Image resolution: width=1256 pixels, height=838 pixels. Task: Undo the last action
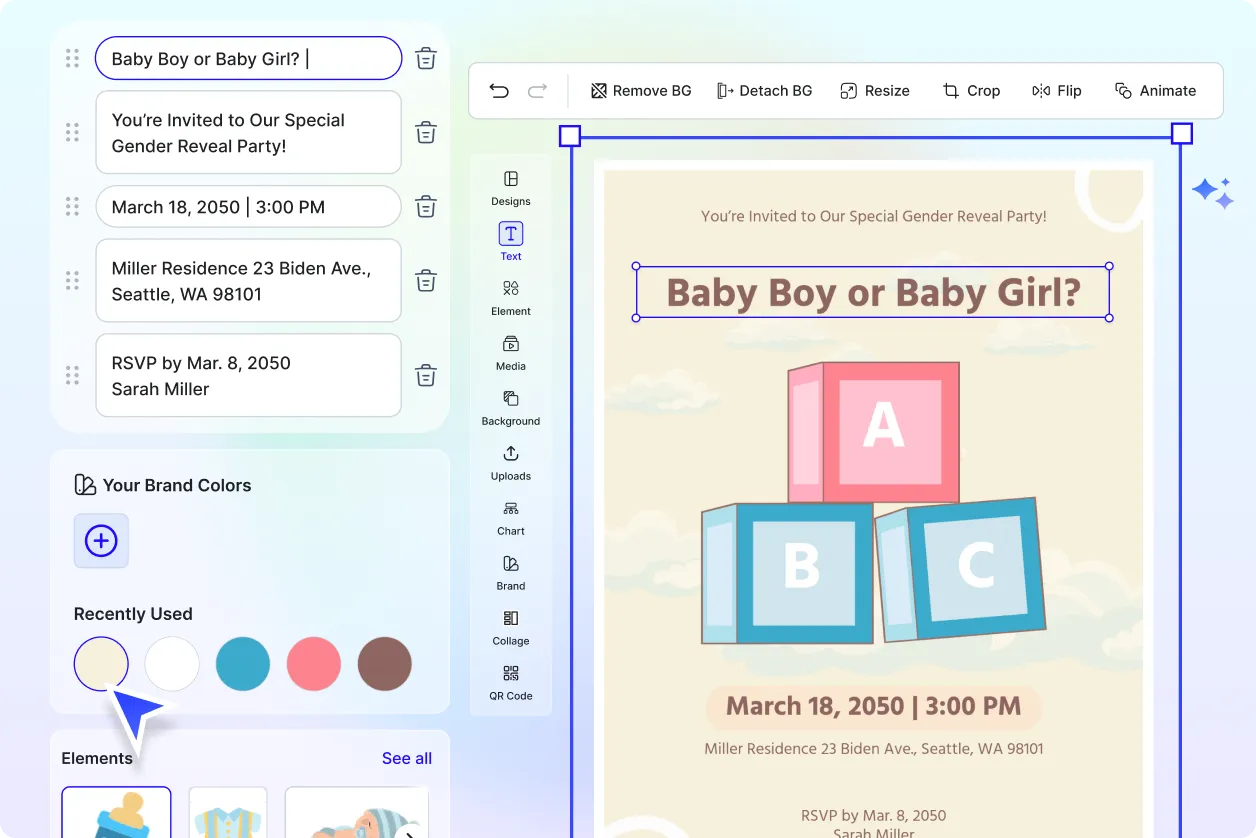(499, 90)
